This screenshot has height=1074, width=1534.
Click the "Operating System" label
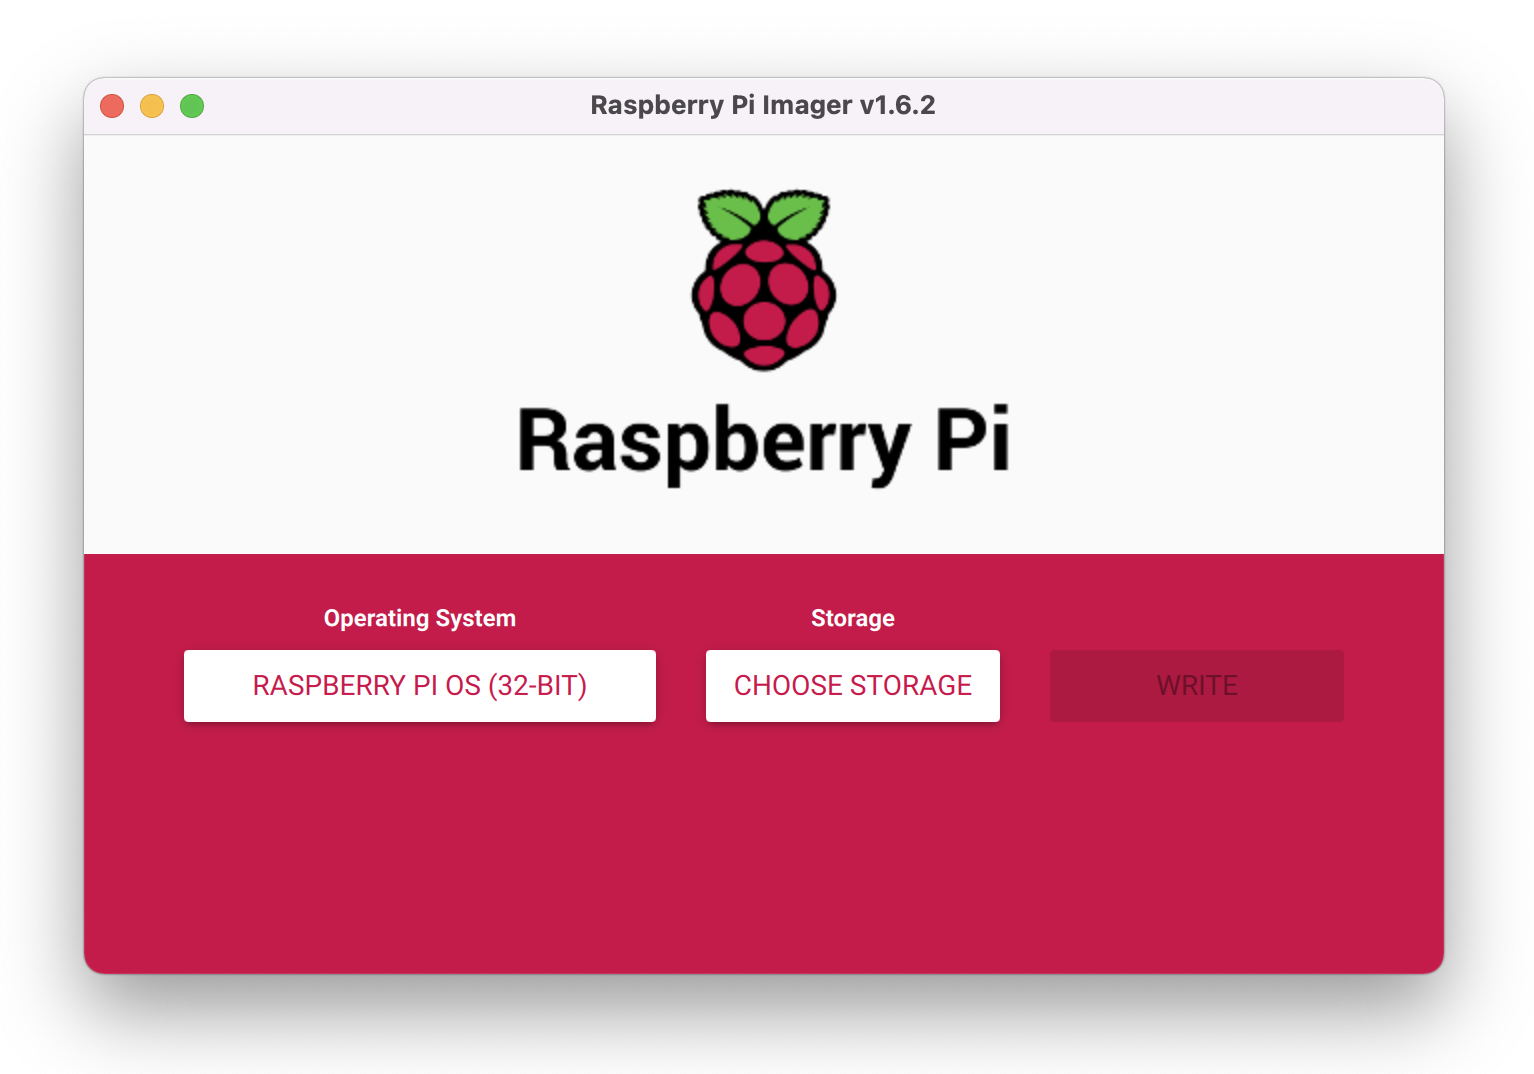(420, 618)
